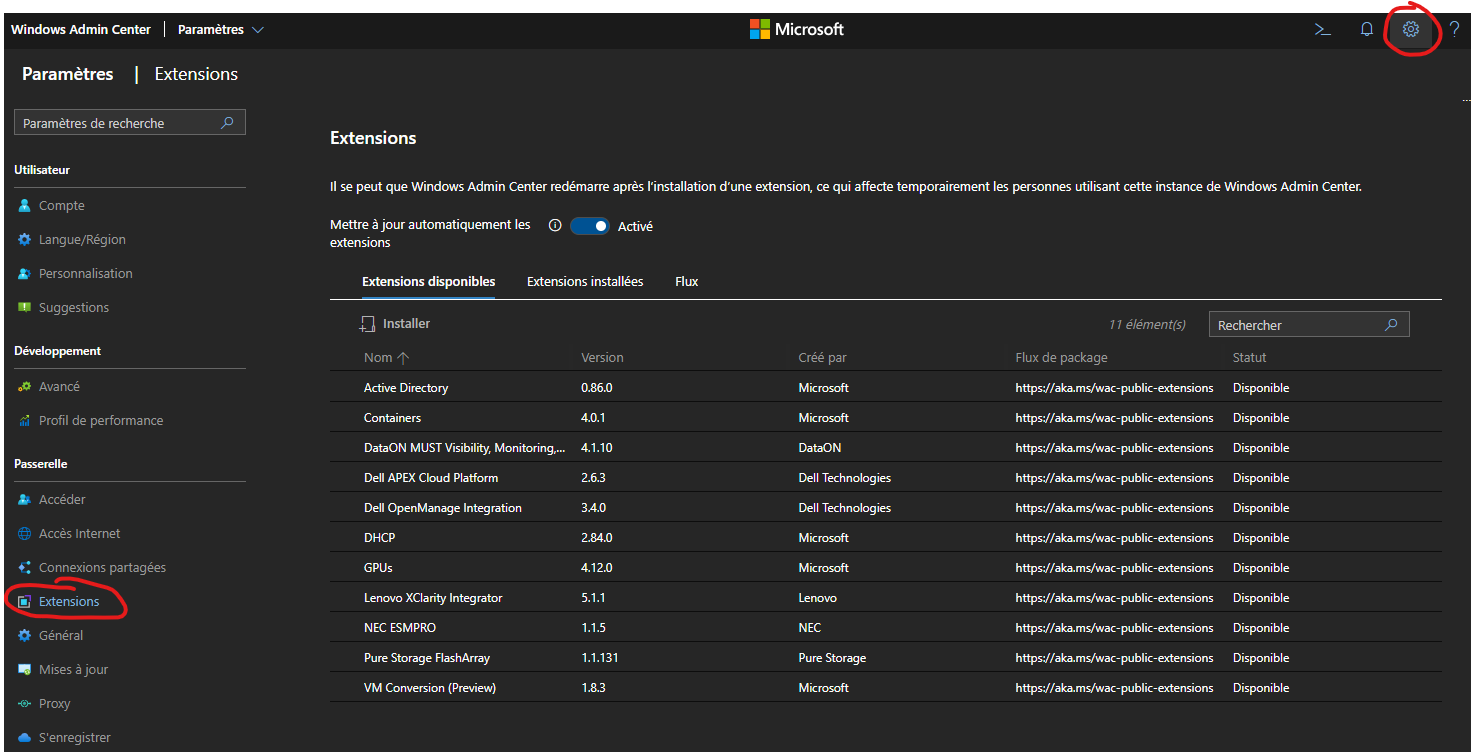The width and height of the screenshot is (1471, 752).
Task: Select the VM Conversion (Preview) row
Action: pos(430,687)
